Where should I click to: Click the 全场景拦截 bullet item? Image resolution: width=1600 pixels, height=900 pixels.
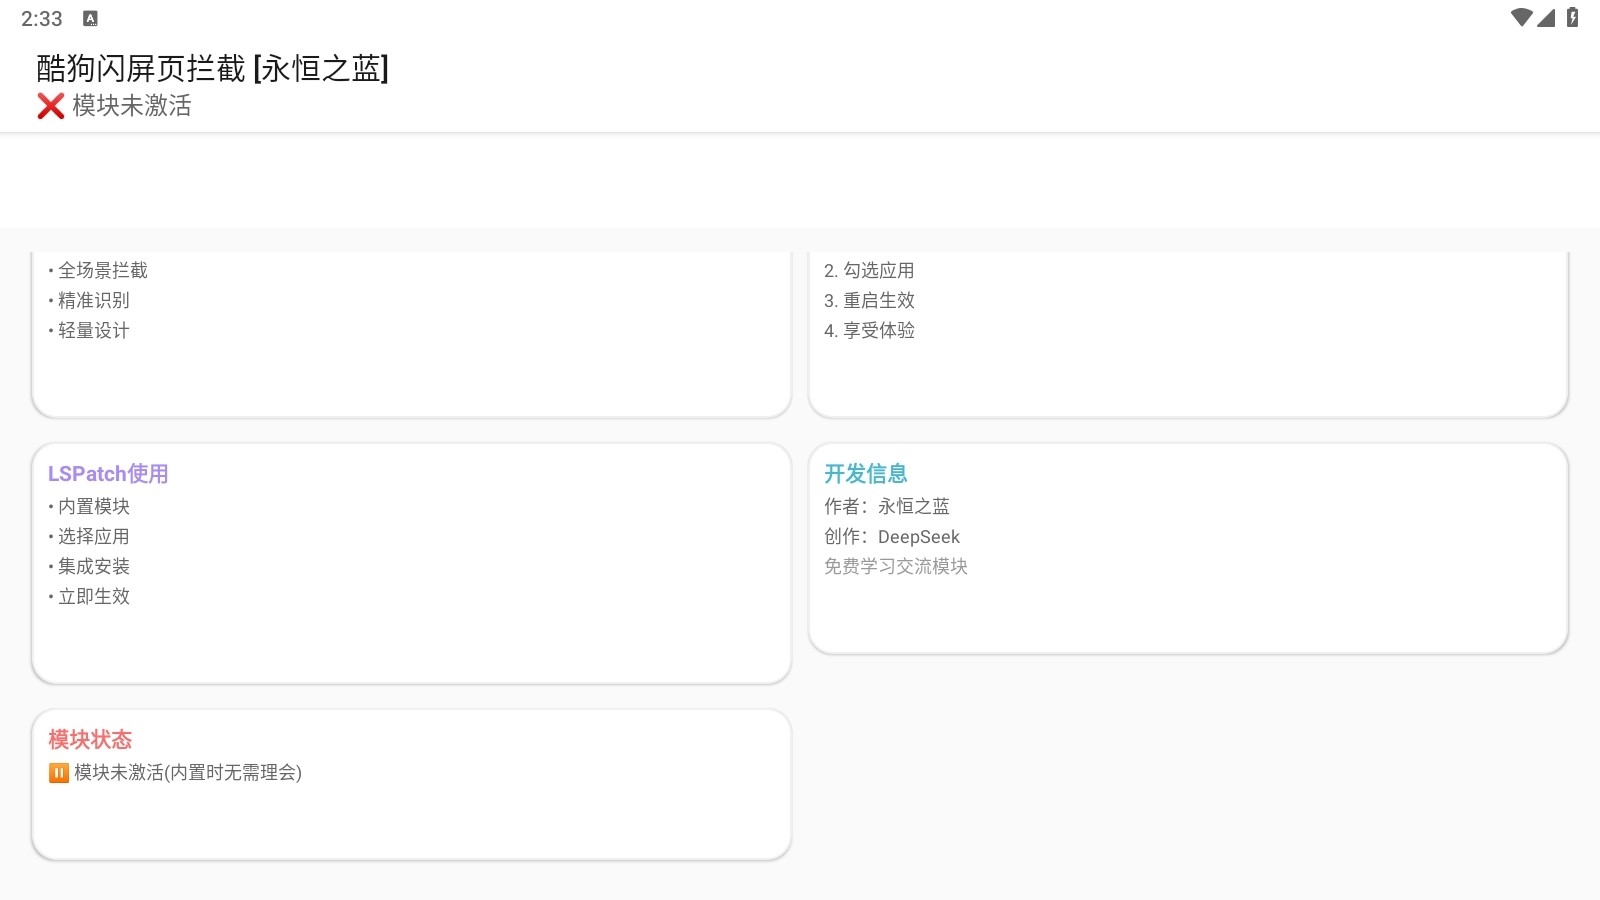(100, 269)
